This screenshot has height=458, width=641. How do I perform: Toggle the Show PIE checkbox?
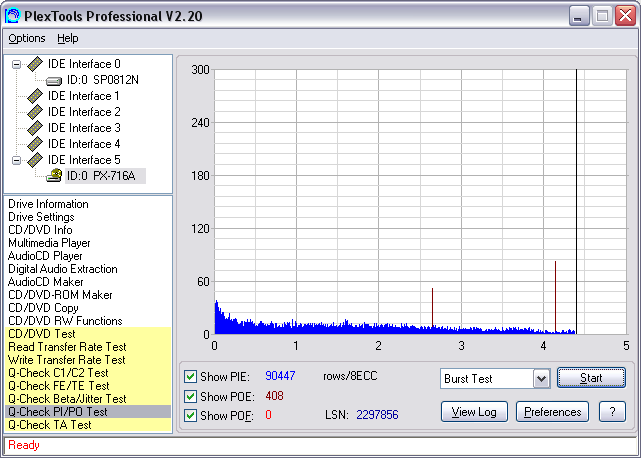190,376
